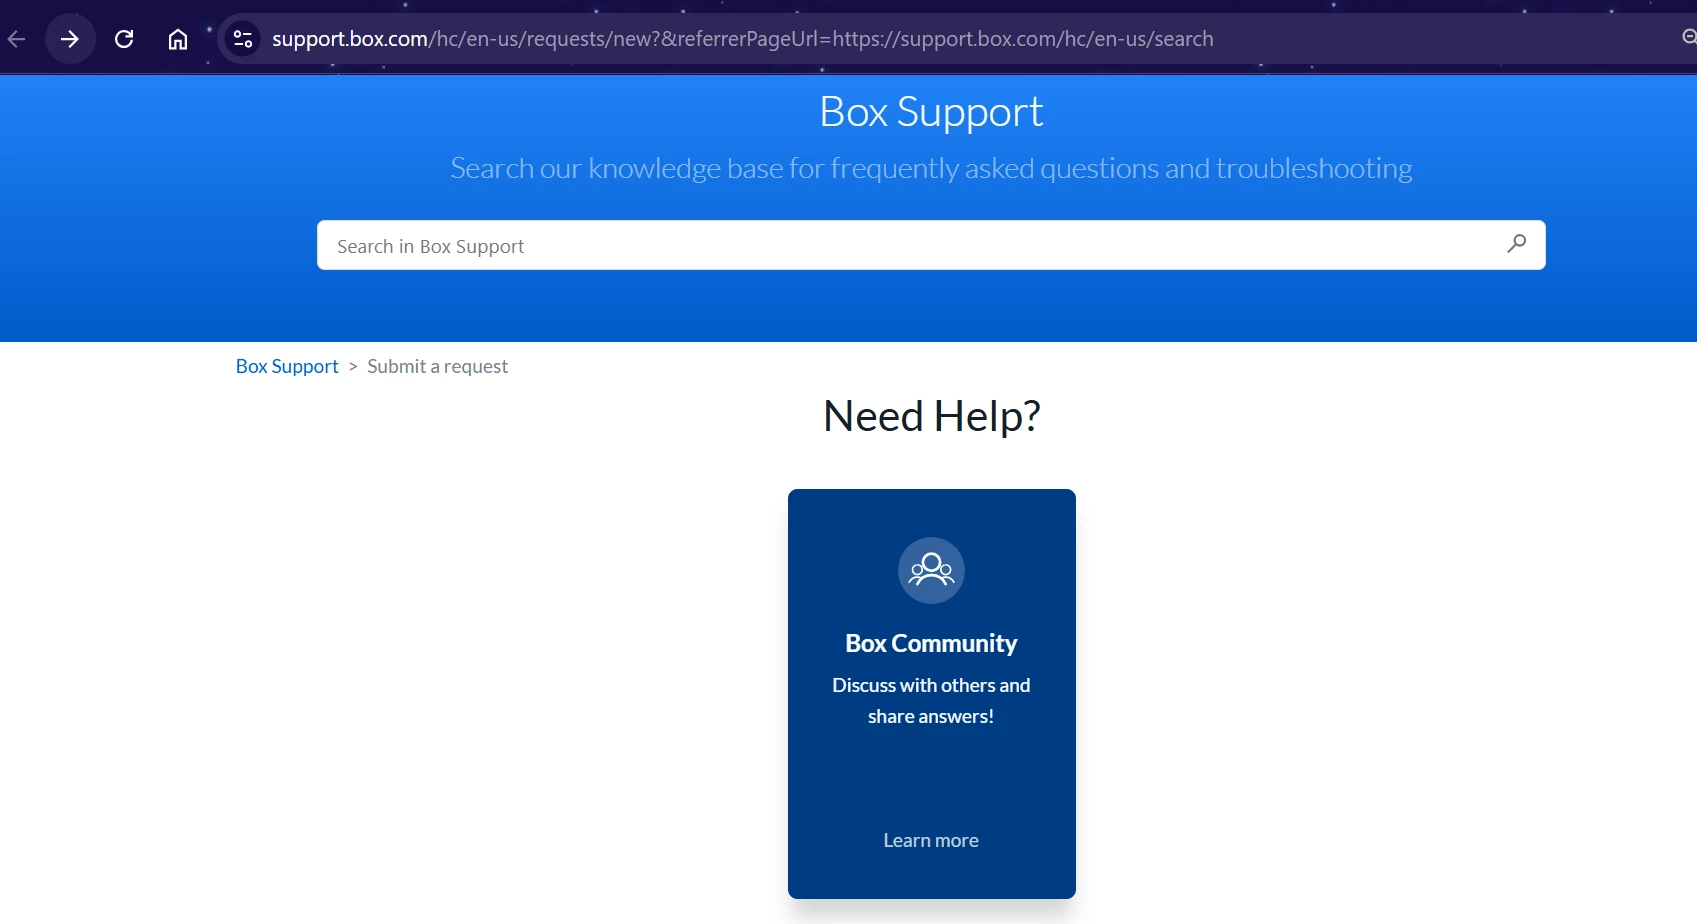1697x924 pixels.
Task: Run search with the magnifying glass icon
Action: [1516, 243]
